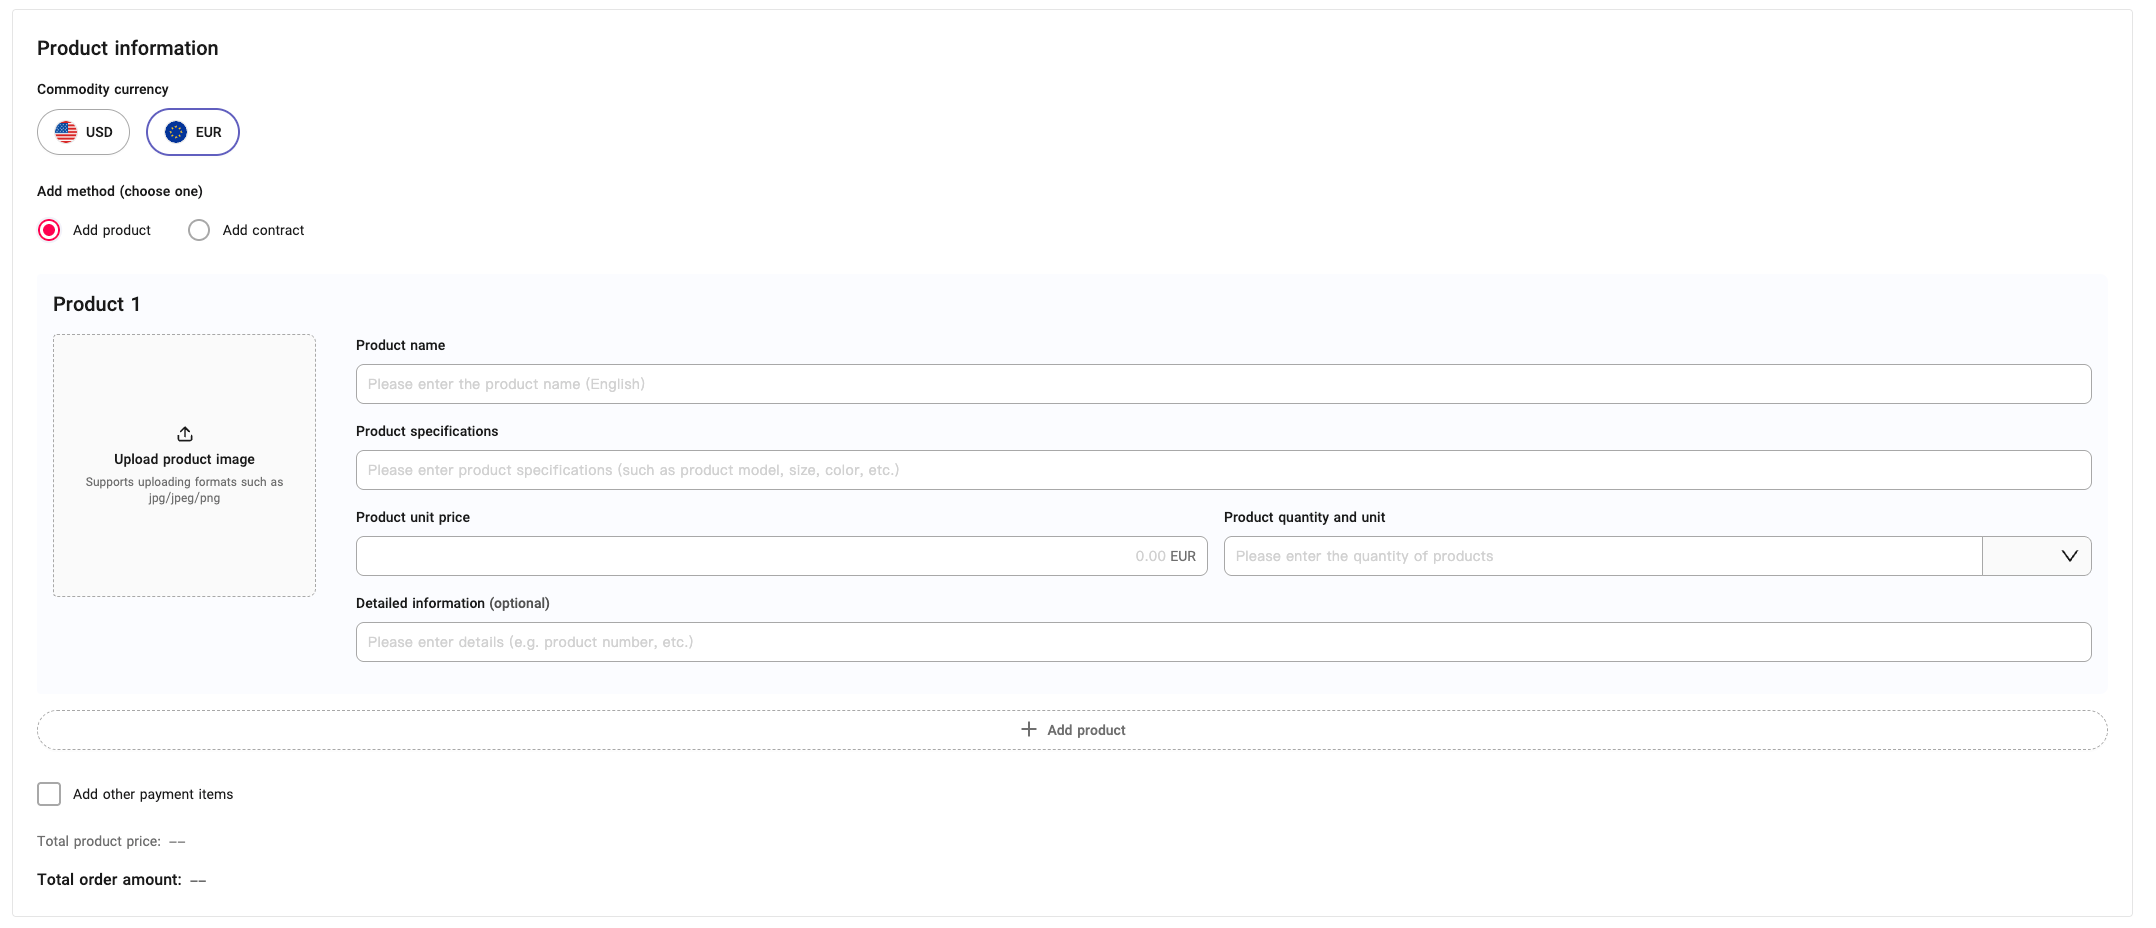Click the EU flag in the currency selector
2156x928 pixels.
coord(176,131)
